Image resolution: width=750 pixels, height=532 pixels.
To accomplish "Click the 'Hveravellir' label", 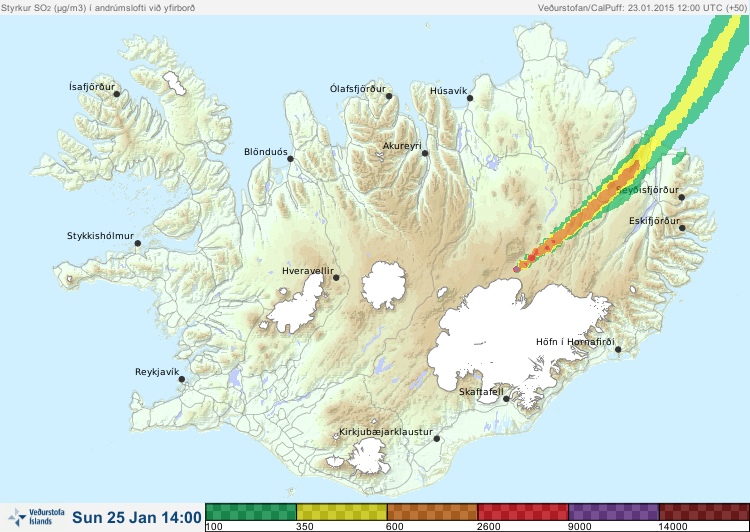I will click(308, 271).
